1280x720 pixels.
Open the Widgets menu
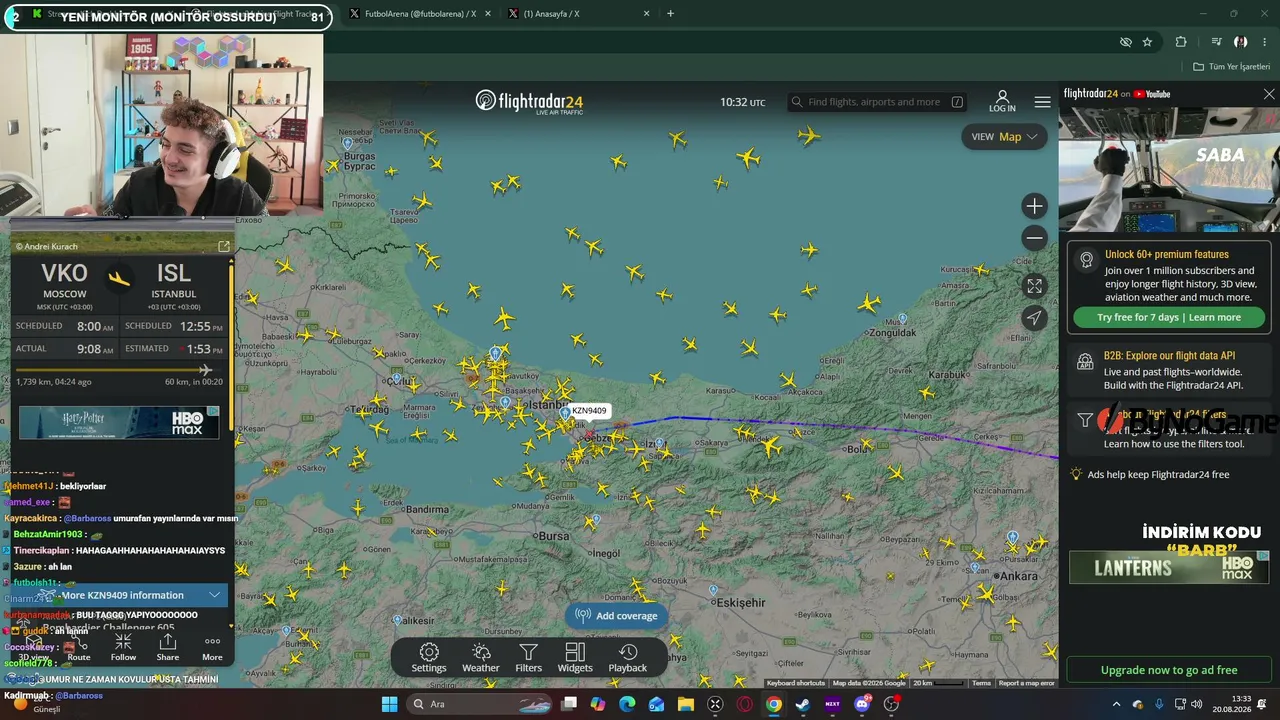click(x=575, y=658)
